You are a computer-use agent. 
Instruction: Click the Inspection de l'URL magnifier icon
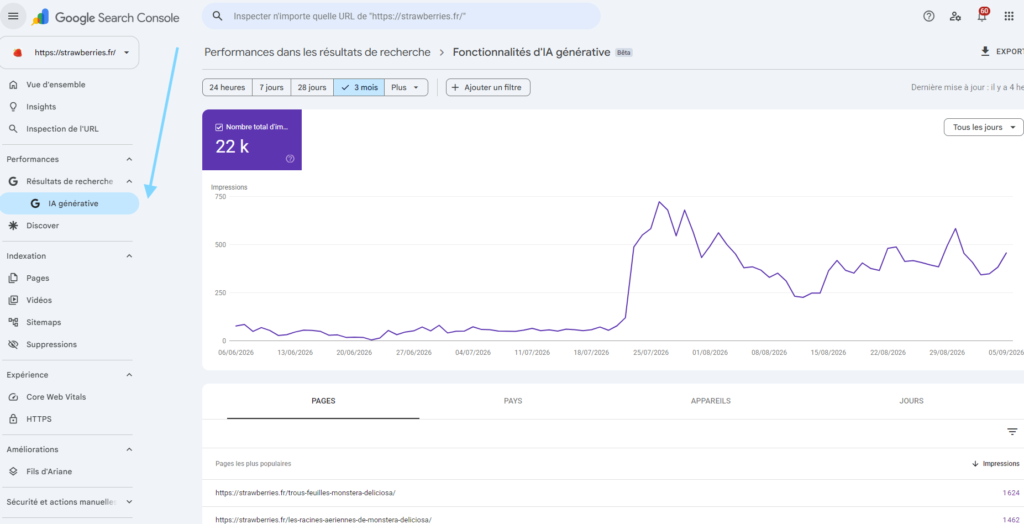(x=13, y=129)
